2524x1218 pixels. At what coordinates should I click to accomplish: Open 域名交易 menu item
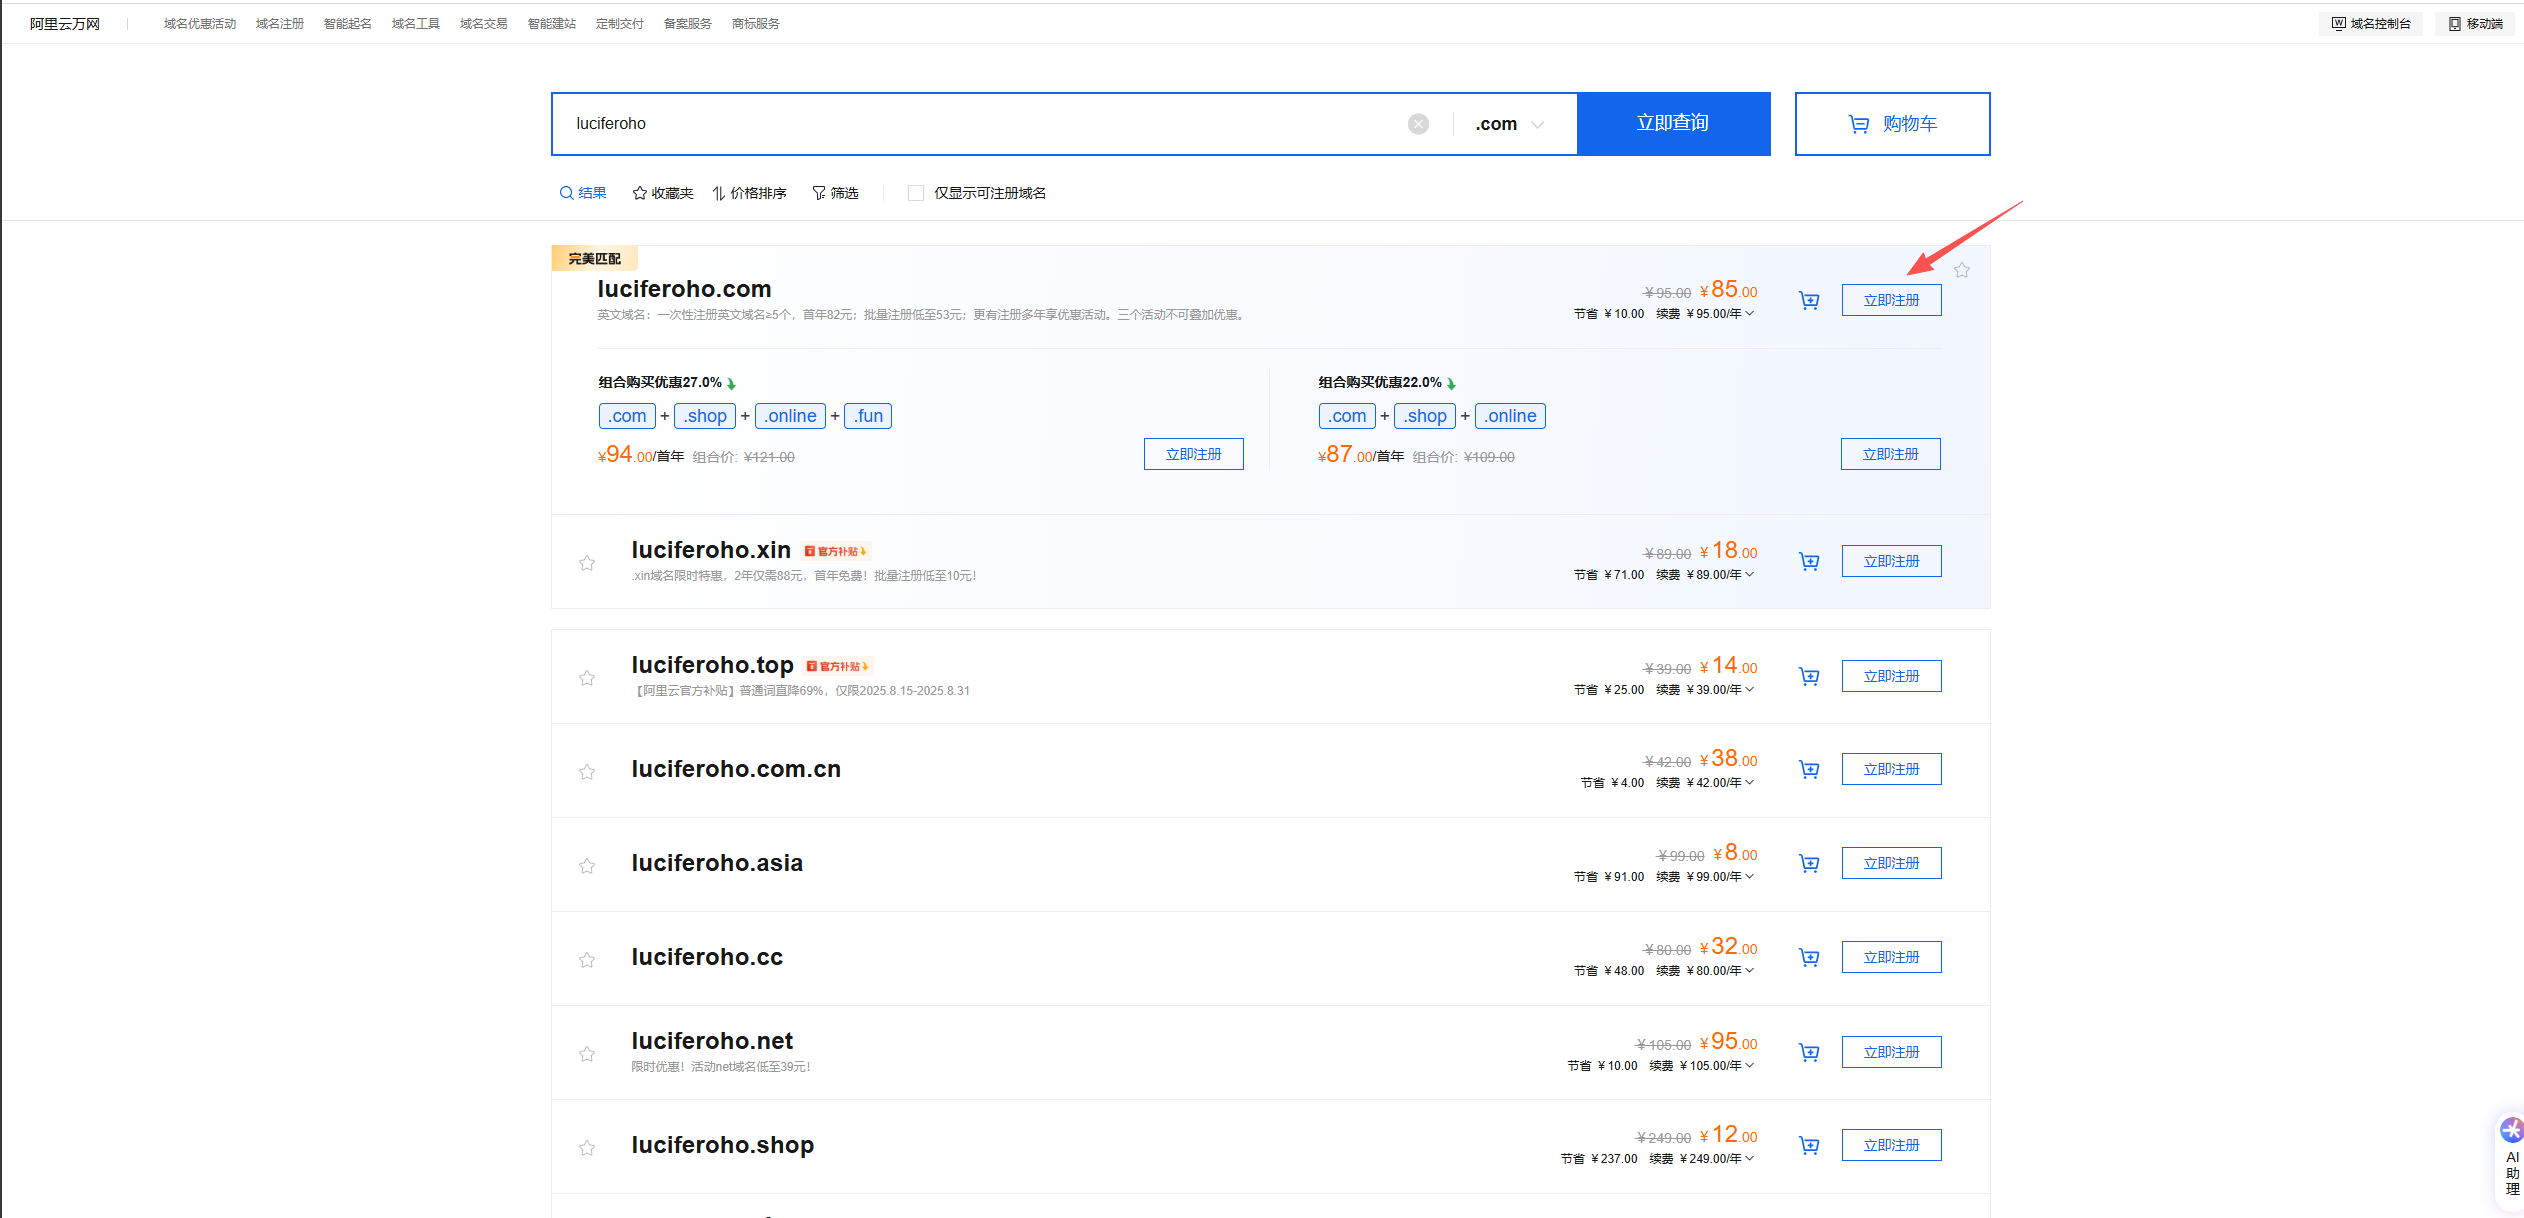click(483, 24)
